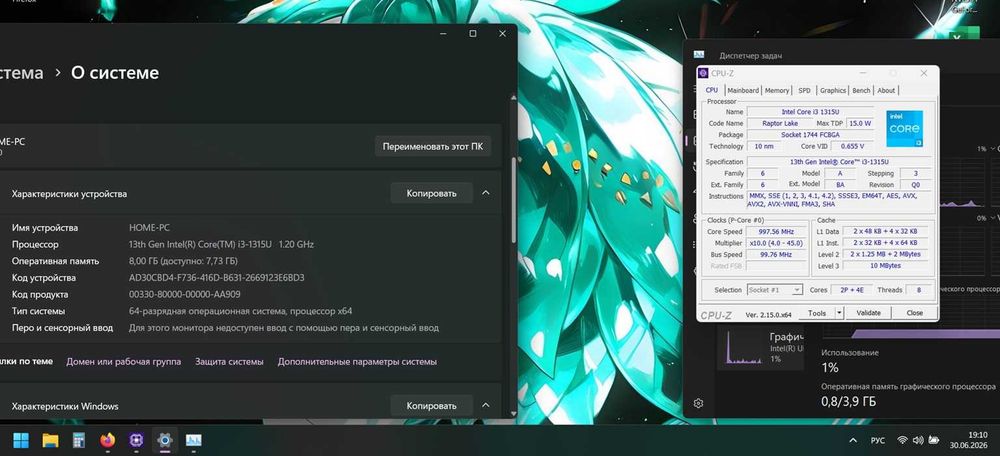Click the Max TDP value 15.0 W
The image size is (1000, 456).
tap(860, 123)
